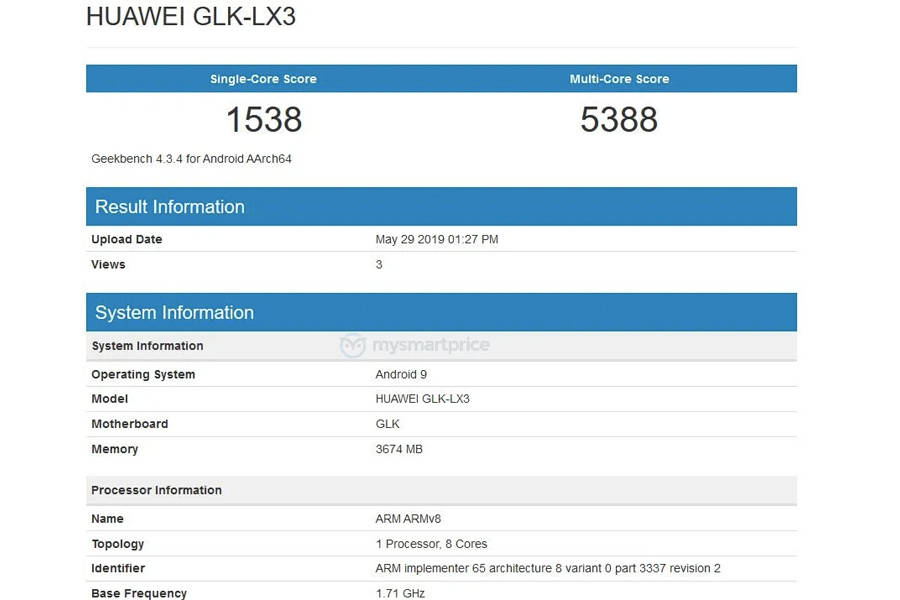This screenshot has height=600, width=900.
Task: Click the 1538 single-core score value
Action: (263, 120)
